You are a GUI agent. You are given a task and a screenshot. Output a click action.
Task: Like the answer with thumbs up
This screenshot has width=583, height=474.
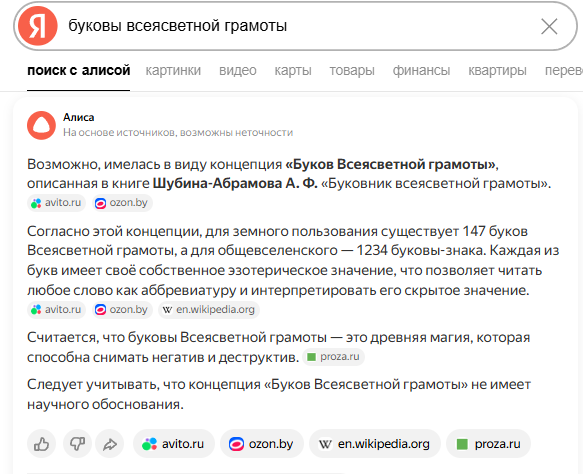pyautogui.click(x=41, y=444)
